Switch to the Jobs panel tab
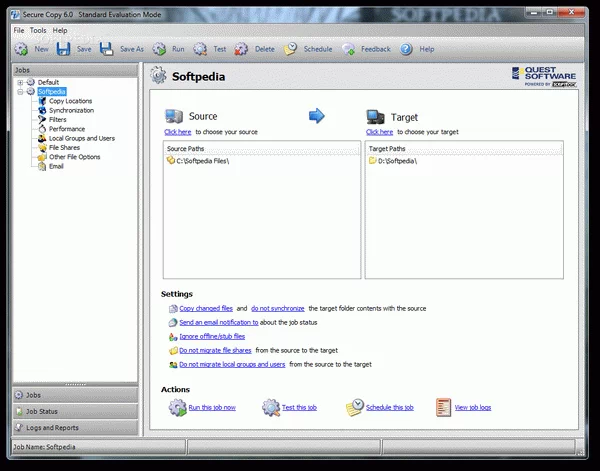 click(75, 395)
